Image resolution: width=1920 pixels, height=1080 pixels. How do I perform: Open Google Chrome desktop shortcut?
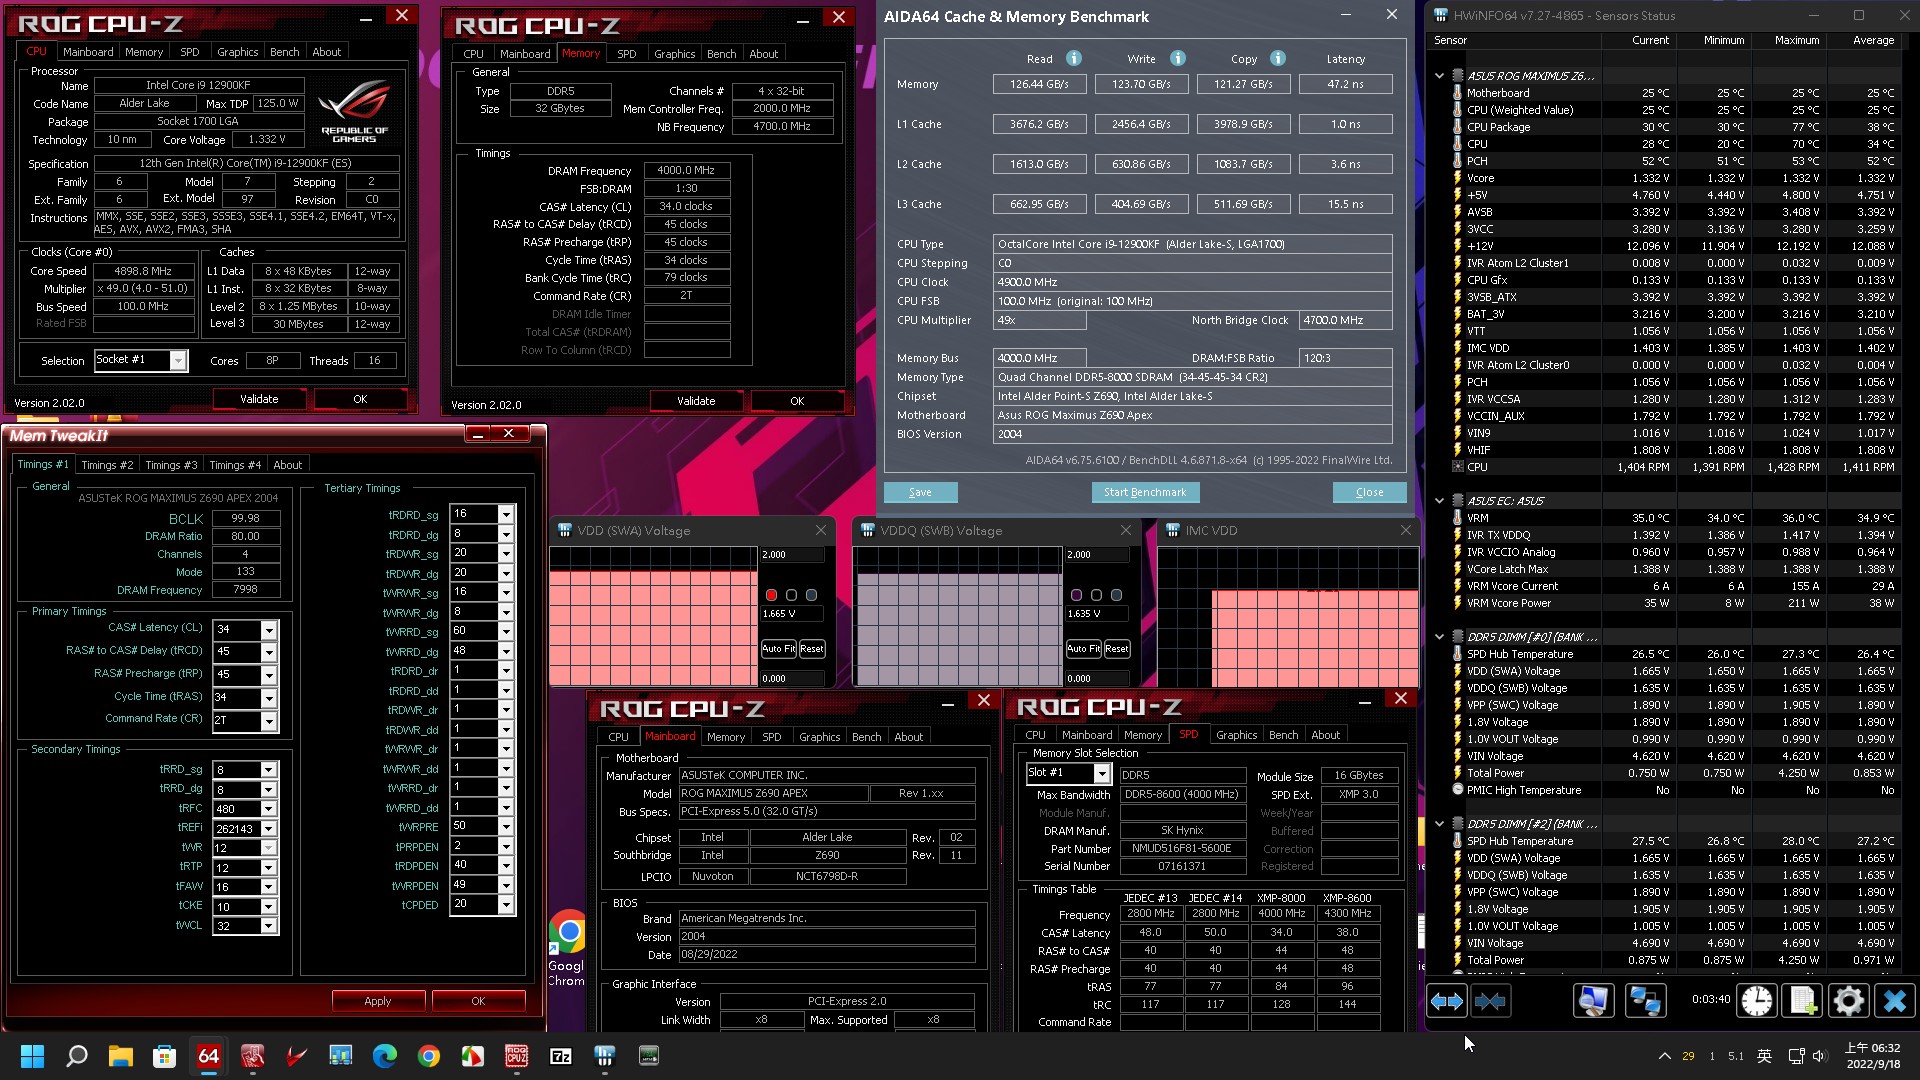pyautogui.click(x=568, y=947)
